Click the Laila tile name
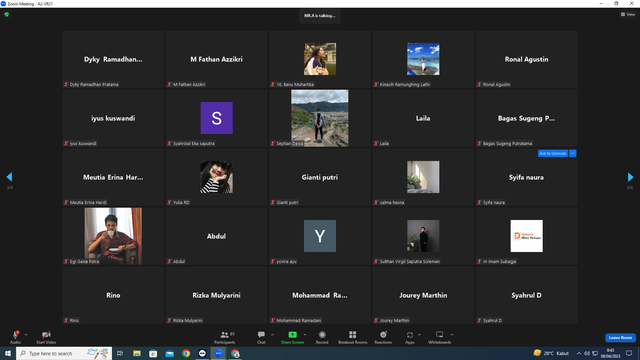 pyautogui.click(x=423, y=118)
